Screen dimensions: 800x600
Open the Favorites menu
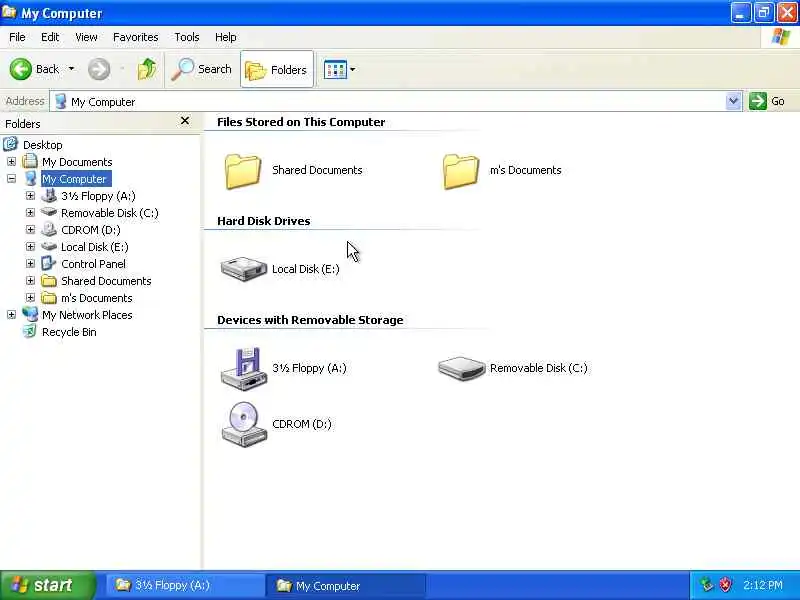(x=136, y=37)
